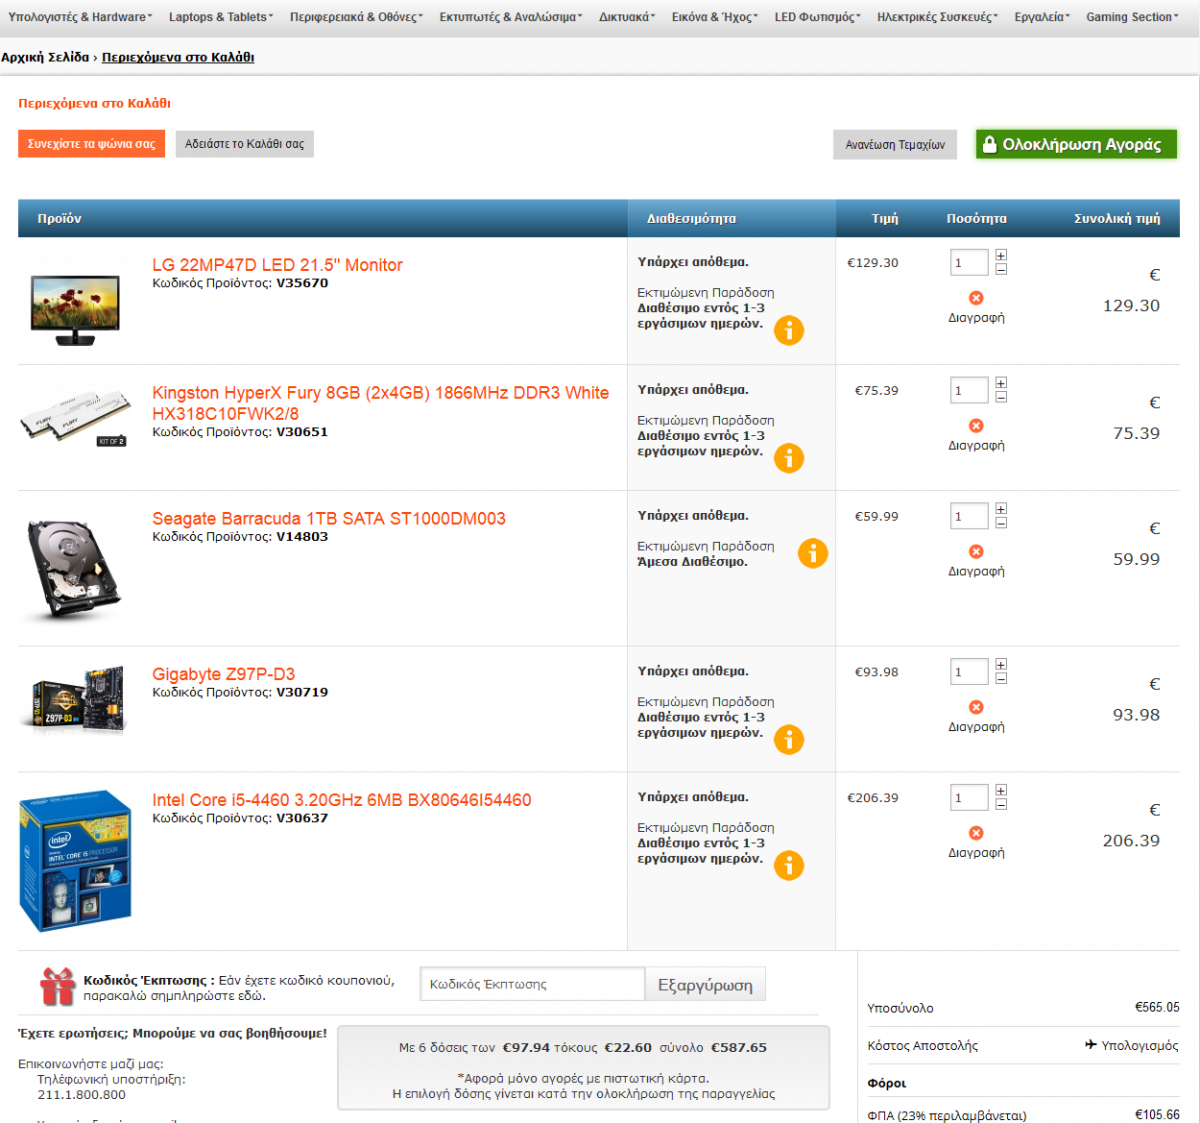Click the Kingston RAM product thumbnail

[x=75, y=419]
